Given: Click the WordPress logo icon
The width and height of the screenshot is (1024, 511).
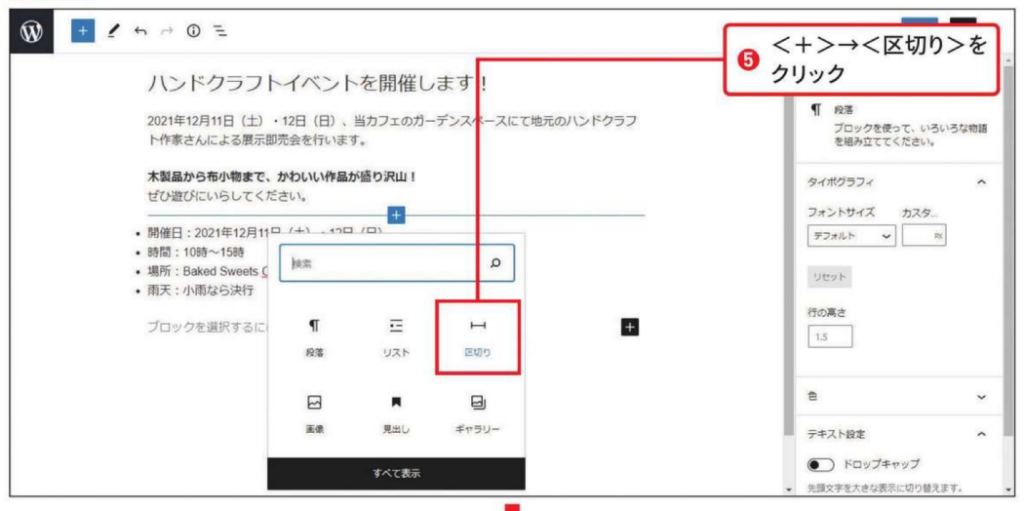Looking at the screenshot, I should (31, 31).
